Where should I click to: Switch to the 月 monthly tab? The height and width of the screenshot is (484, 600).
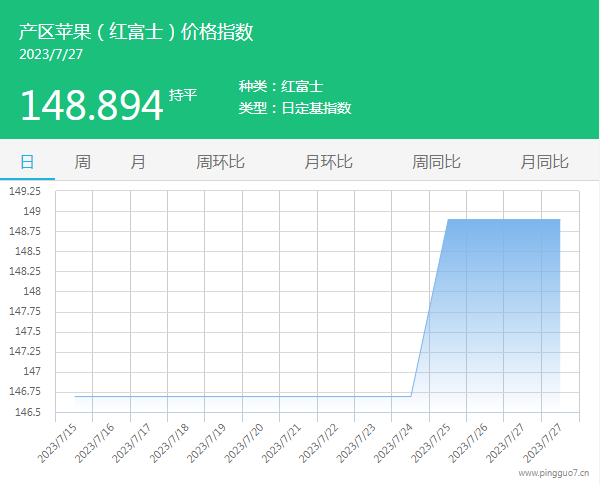138,162
